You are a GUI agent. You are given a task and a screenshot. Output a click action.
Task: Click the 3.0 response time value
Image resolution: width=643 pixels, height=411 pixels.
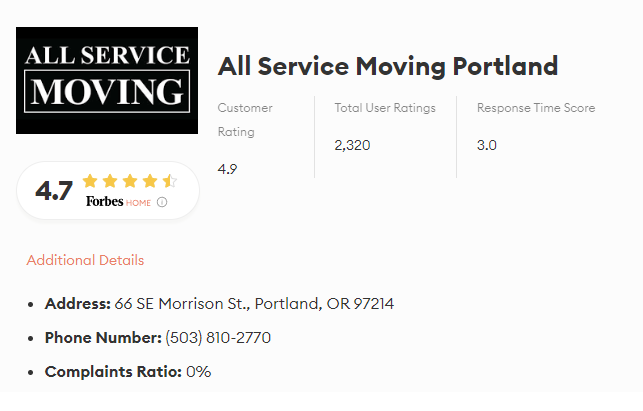tap(487, 145)
